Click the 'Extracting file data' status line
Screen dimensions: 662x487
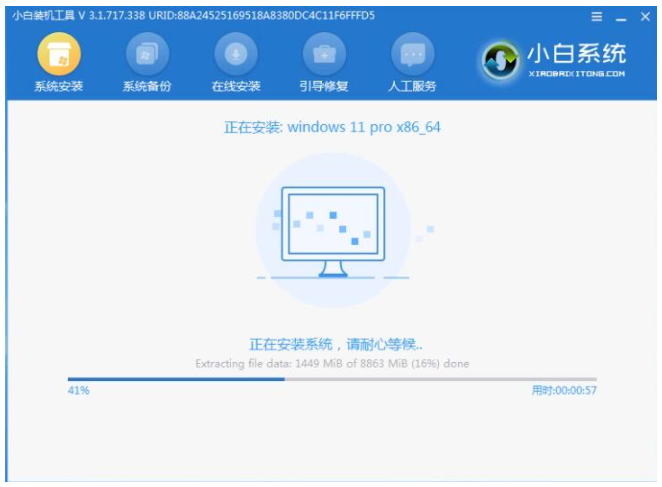332,364
